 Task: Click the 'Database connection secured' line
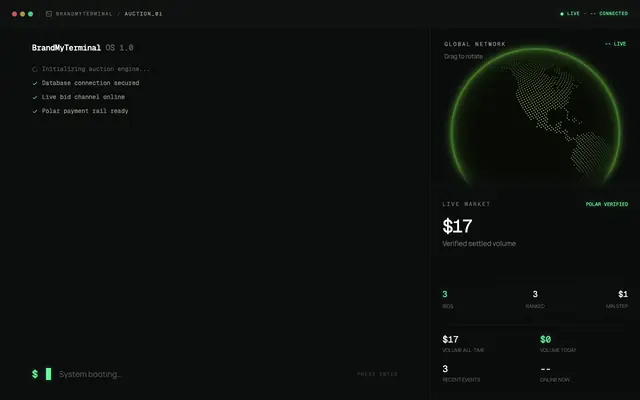pyautogui.click(x=90, y=83)
